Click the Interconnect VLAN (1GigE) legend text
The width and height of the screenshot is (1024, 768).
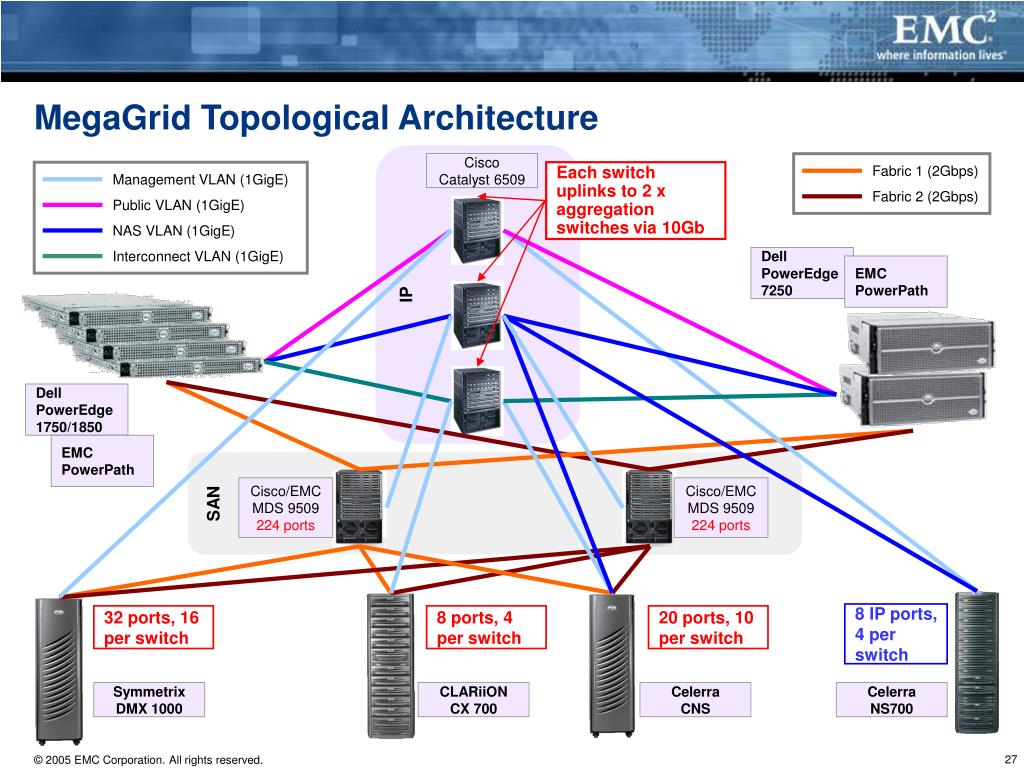198,257
